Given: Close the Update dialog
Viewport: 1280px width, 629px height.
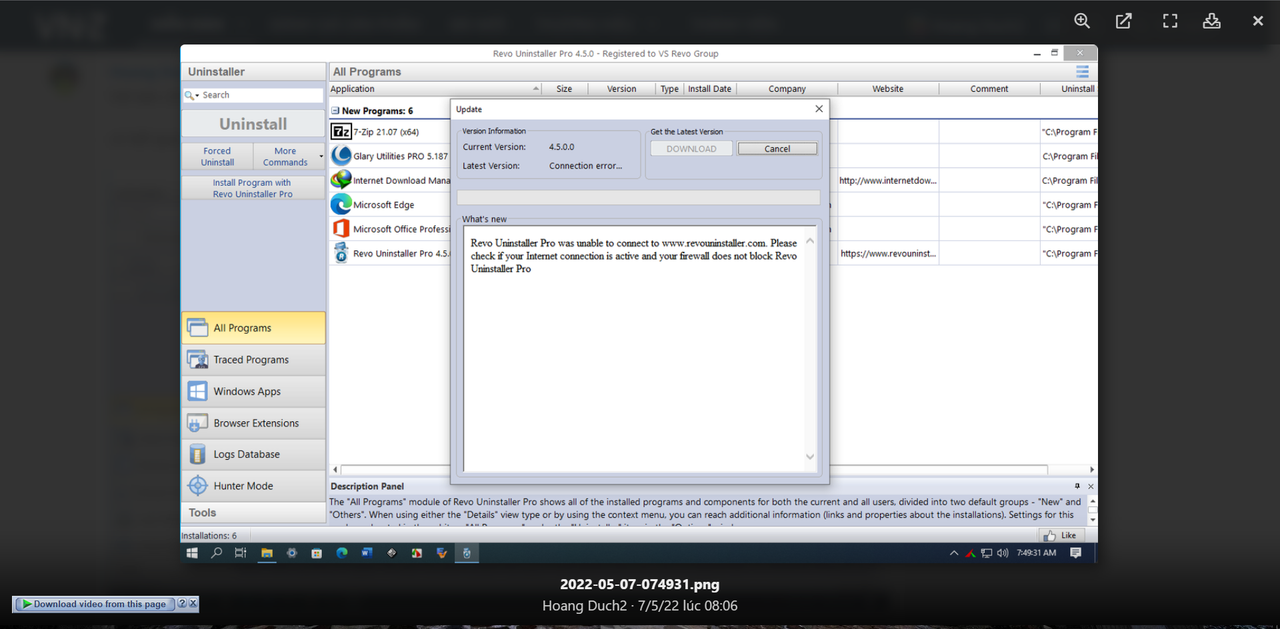Looking at the screenshot, I should (x=819, y=109).
